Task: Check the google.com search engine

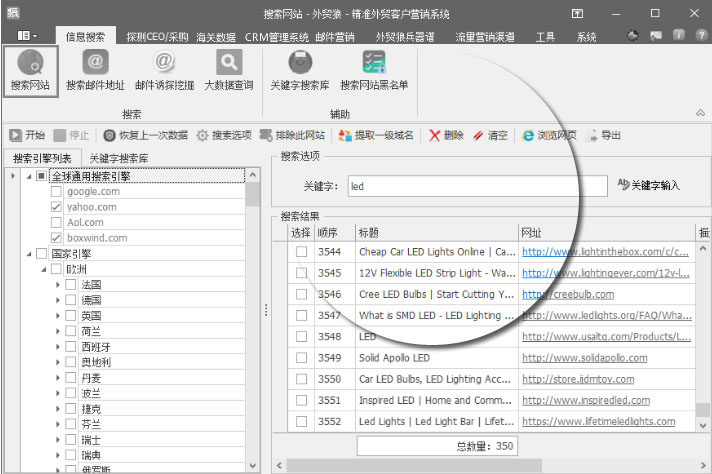Action: [x=57, y=191]
